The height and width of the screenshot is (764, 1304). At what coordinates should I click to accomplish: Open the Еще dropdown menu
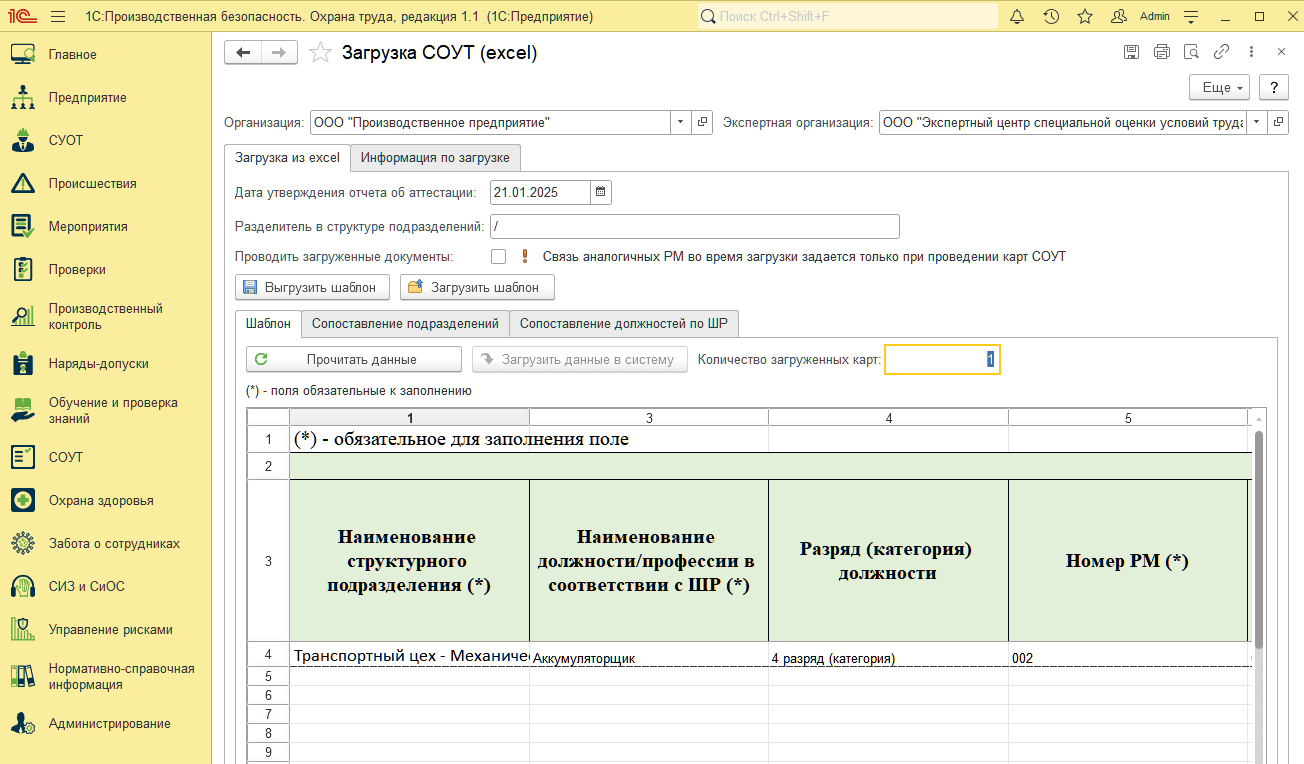(1220, 87)
